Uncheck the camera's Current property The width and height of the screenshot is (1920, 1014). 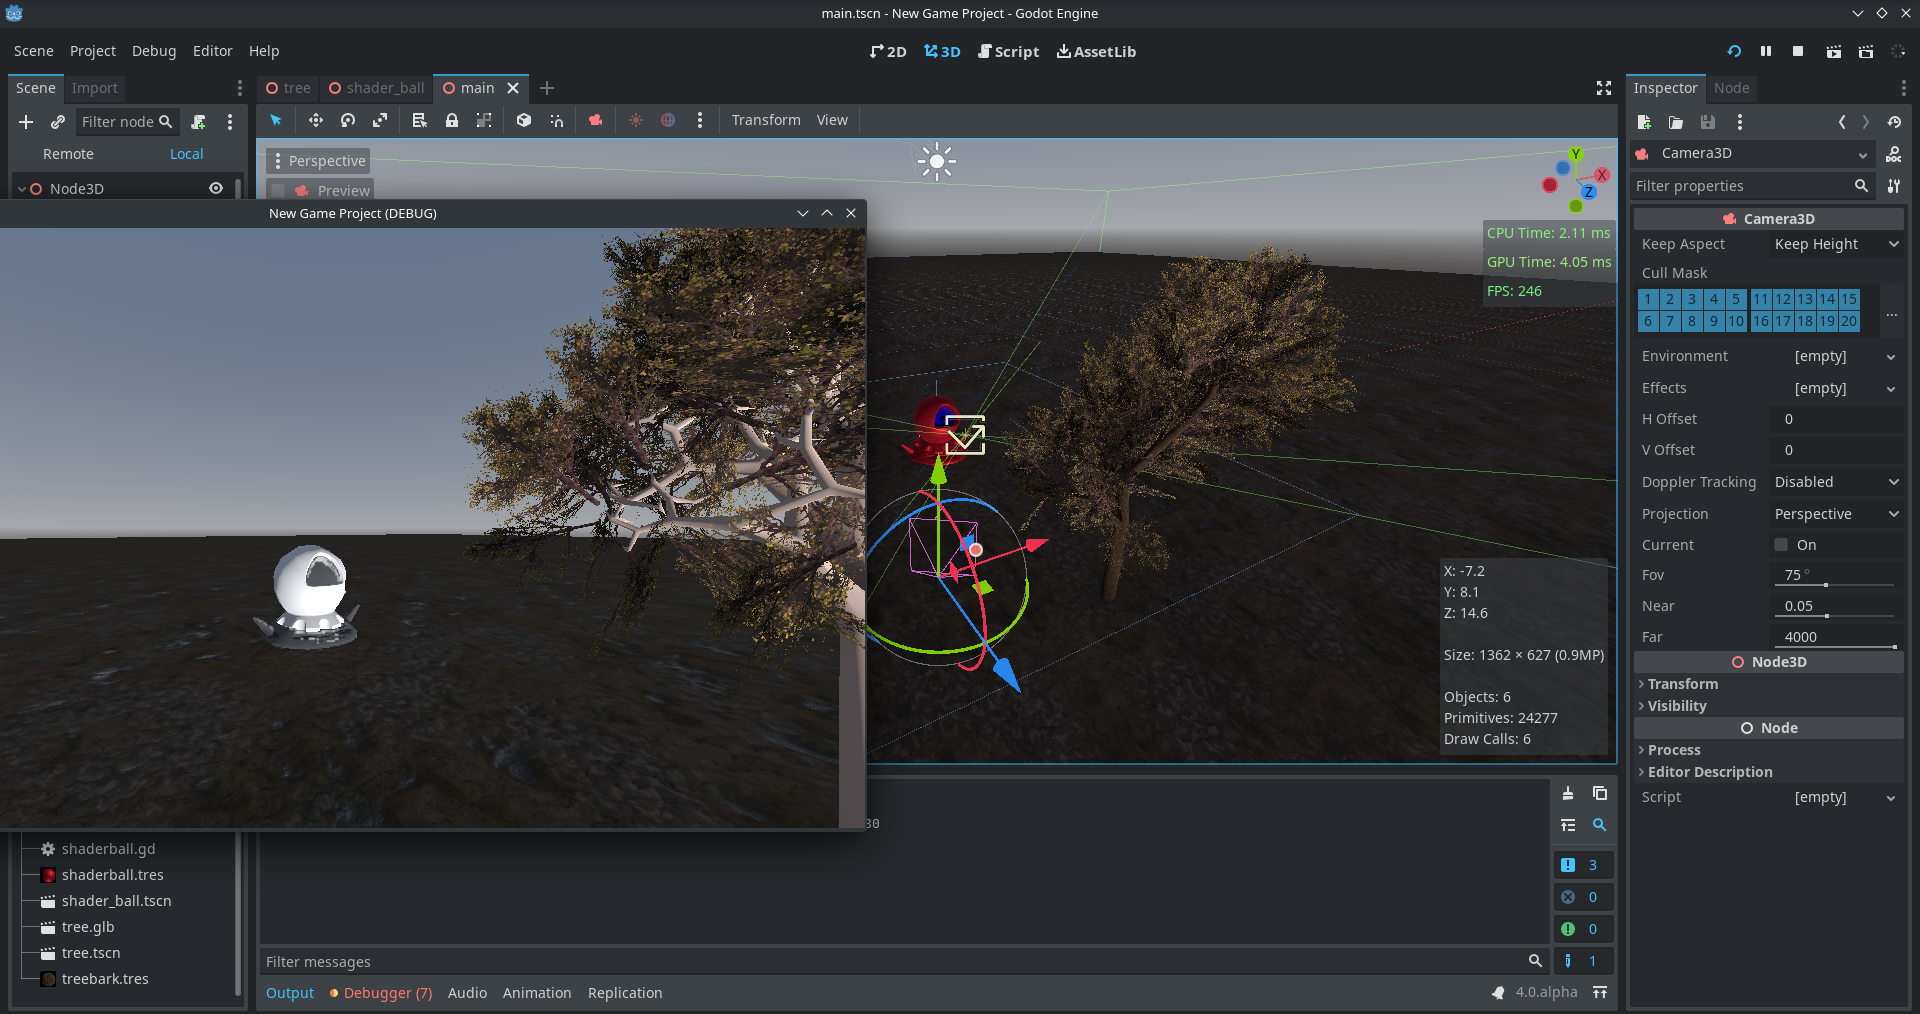(1780, 544)
